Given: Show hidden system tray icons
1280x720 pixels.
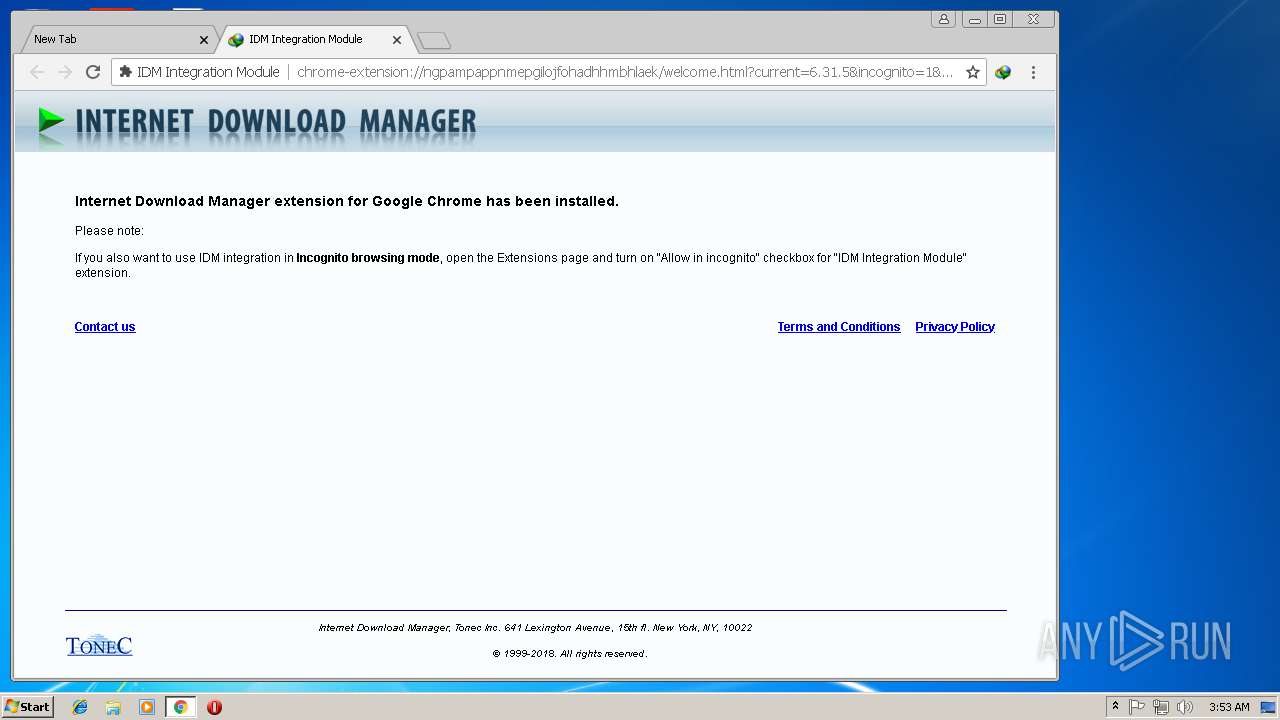Looking at the screenshot, I should 1115,707.
